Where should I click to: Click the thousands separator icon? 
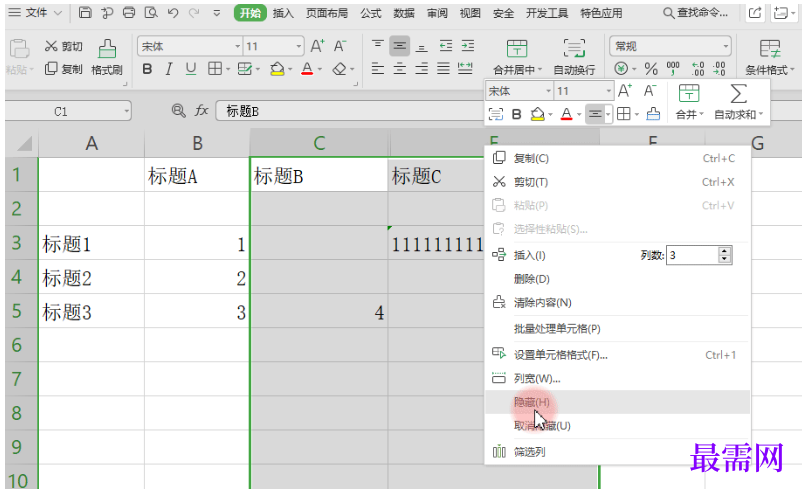point(673,69)
